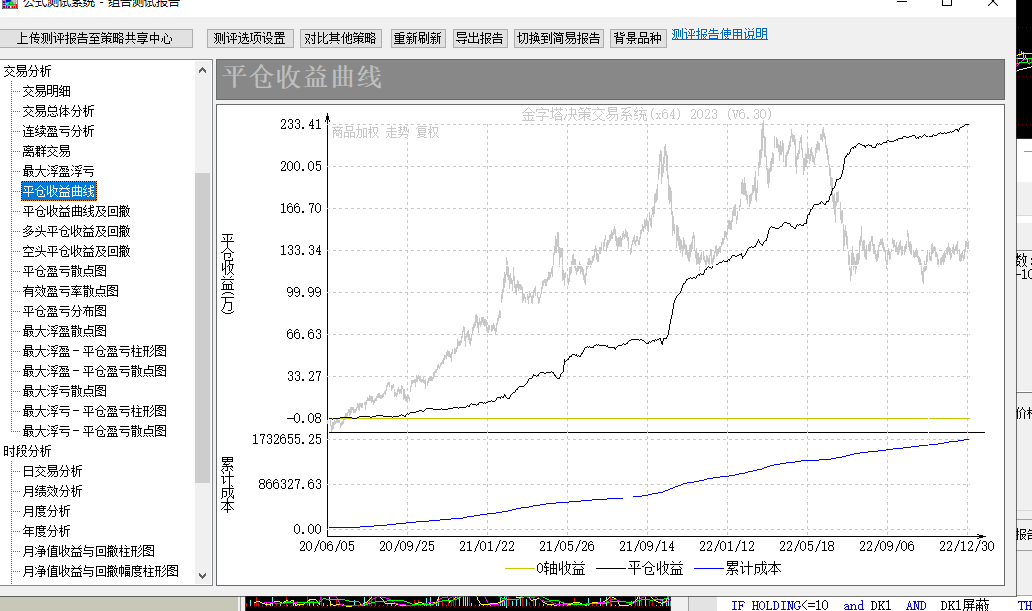Viewport: 1032px width, 611px height.
Task: Open 最大浮亏－平仓盈亏散点图 item
Action: click(x=95, y=431)
